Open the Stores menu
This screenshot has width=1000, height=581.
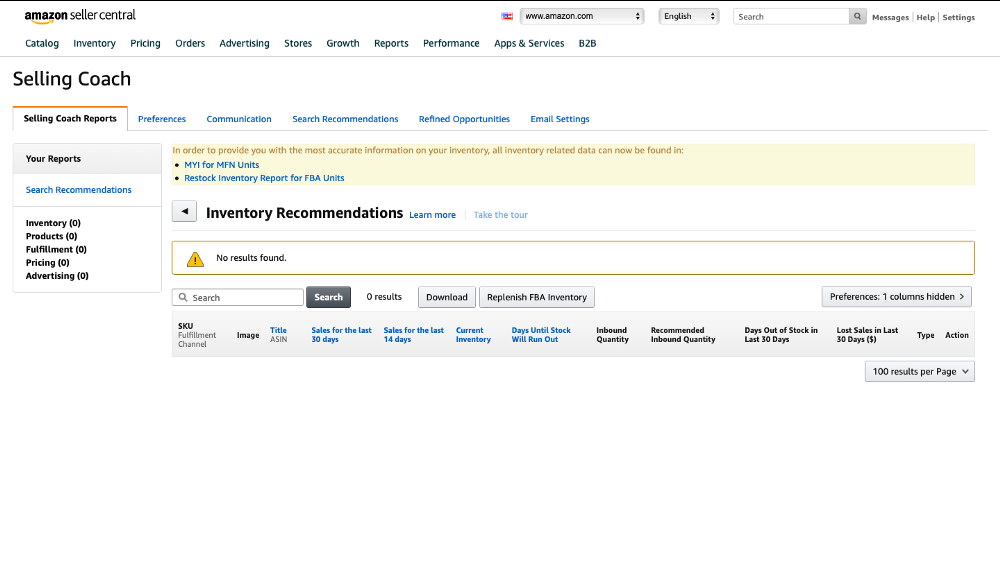(298, 43)
